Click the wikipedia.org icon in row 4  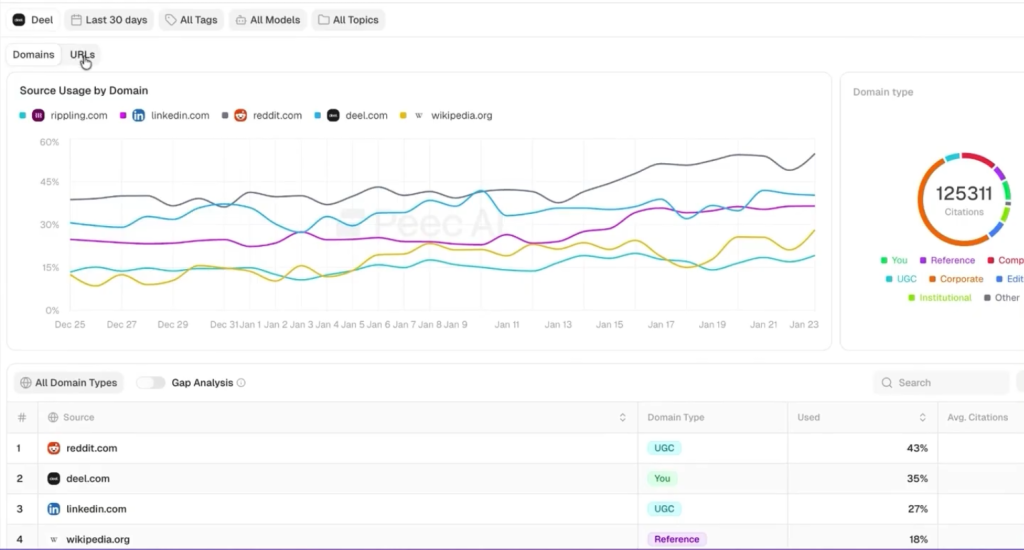[x=54, y=540]
